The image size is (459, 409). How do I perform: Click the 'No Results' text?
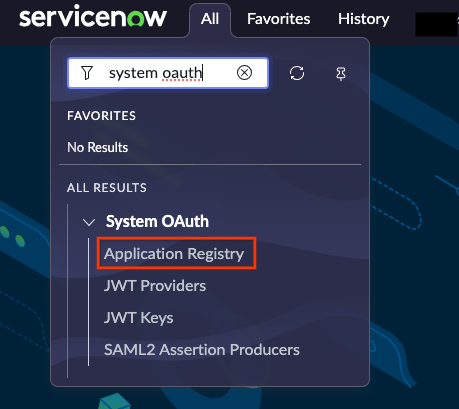click(x=97, y=147)
